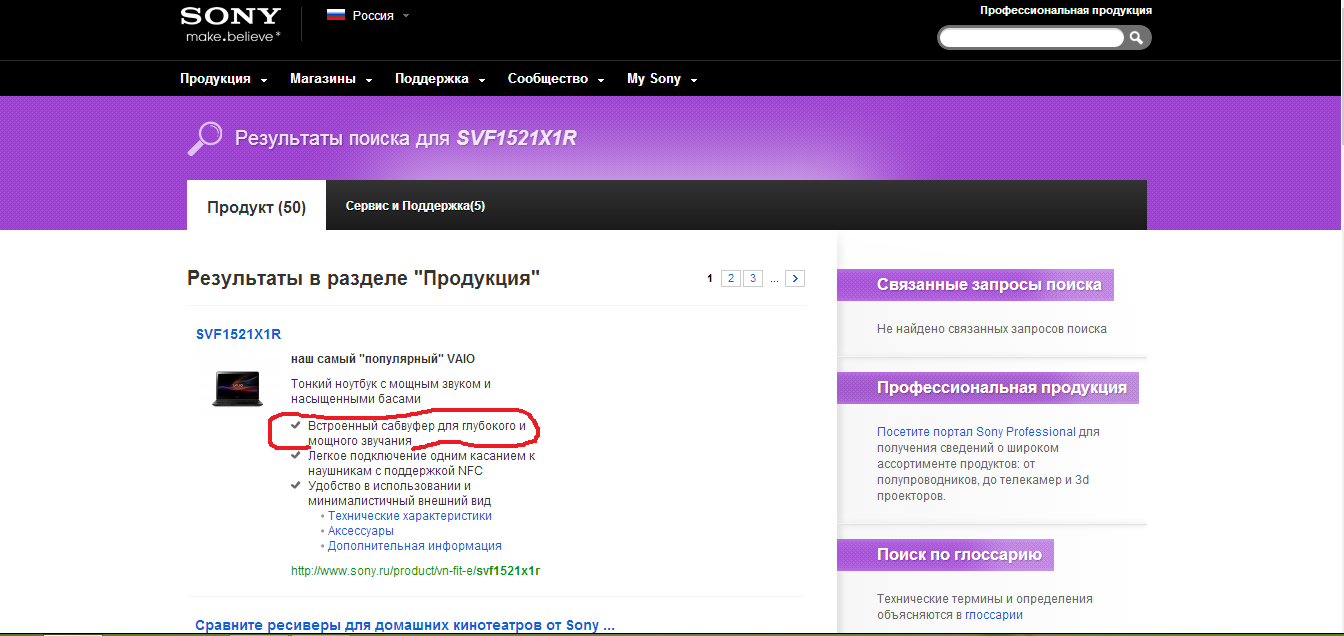Expand the Поддержка navigation menu
Screen dimensions: 1344x636
tap(439, 79)
